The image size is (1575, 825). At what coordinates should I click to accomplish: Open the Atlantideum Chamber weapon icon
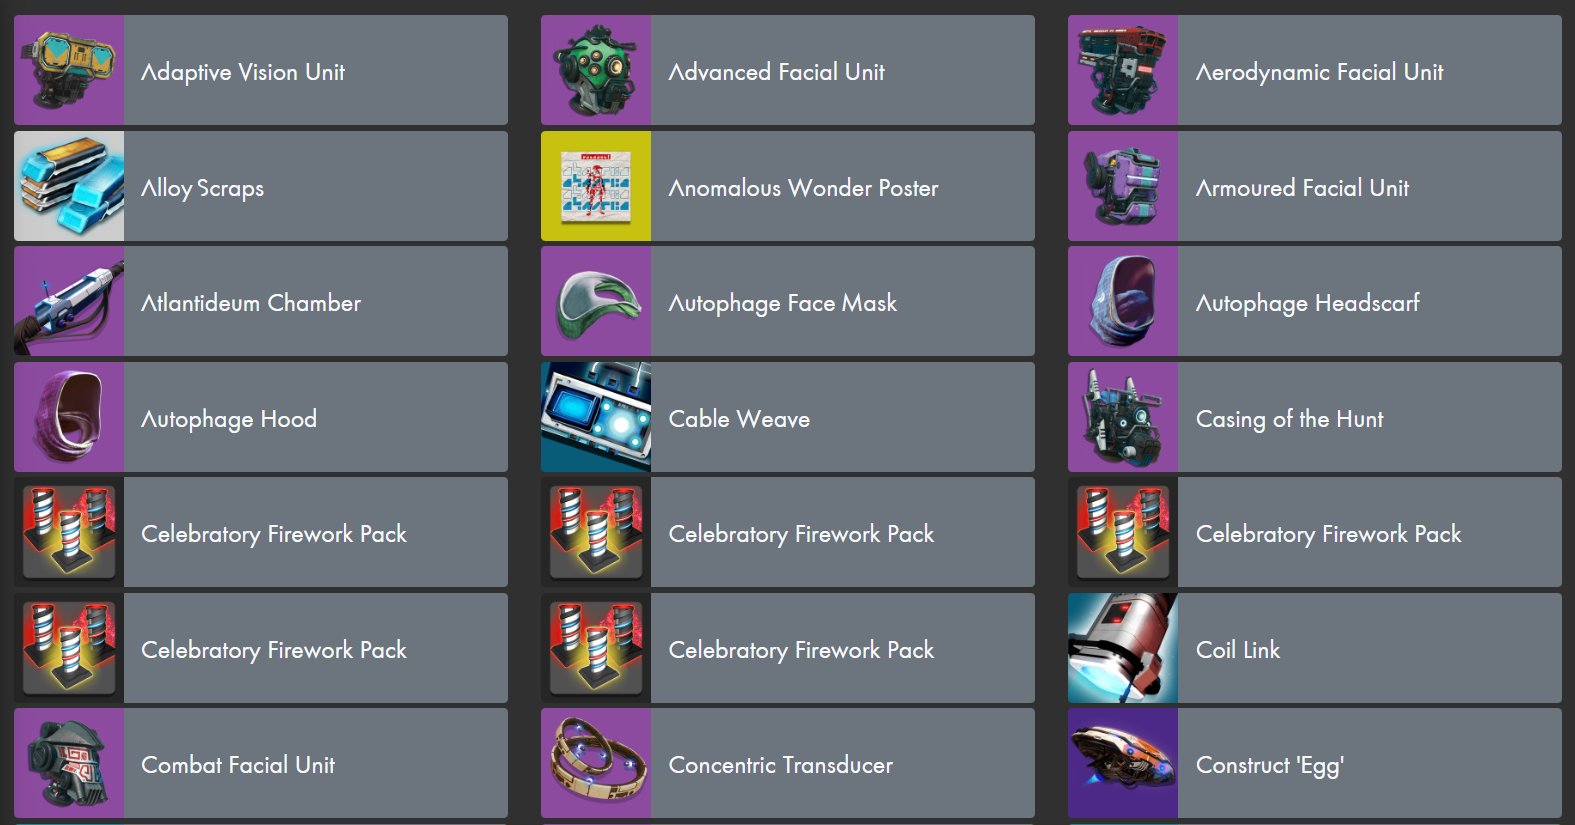[69, 301]
